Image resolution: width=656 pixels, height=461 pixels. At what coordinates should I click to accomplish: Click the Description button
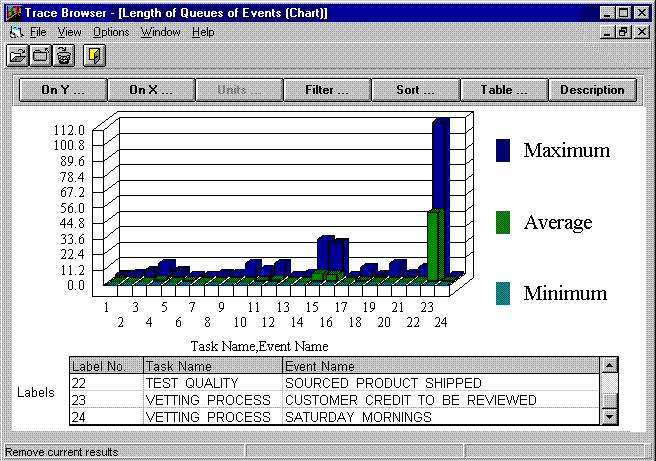tap(592, 90)
